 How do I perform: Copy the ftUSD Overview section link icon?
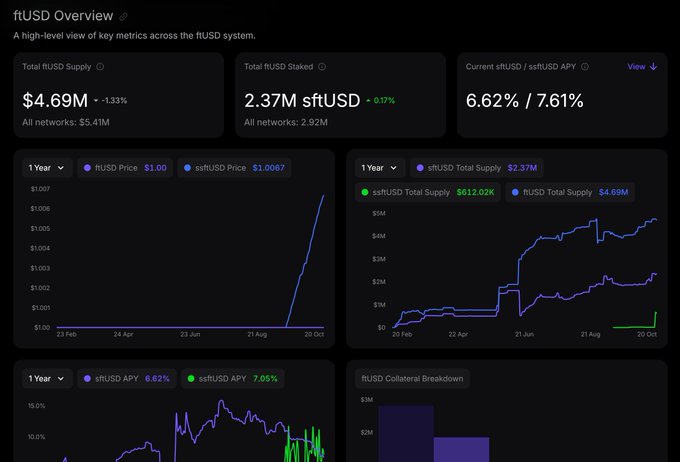[x=123, y=16]
